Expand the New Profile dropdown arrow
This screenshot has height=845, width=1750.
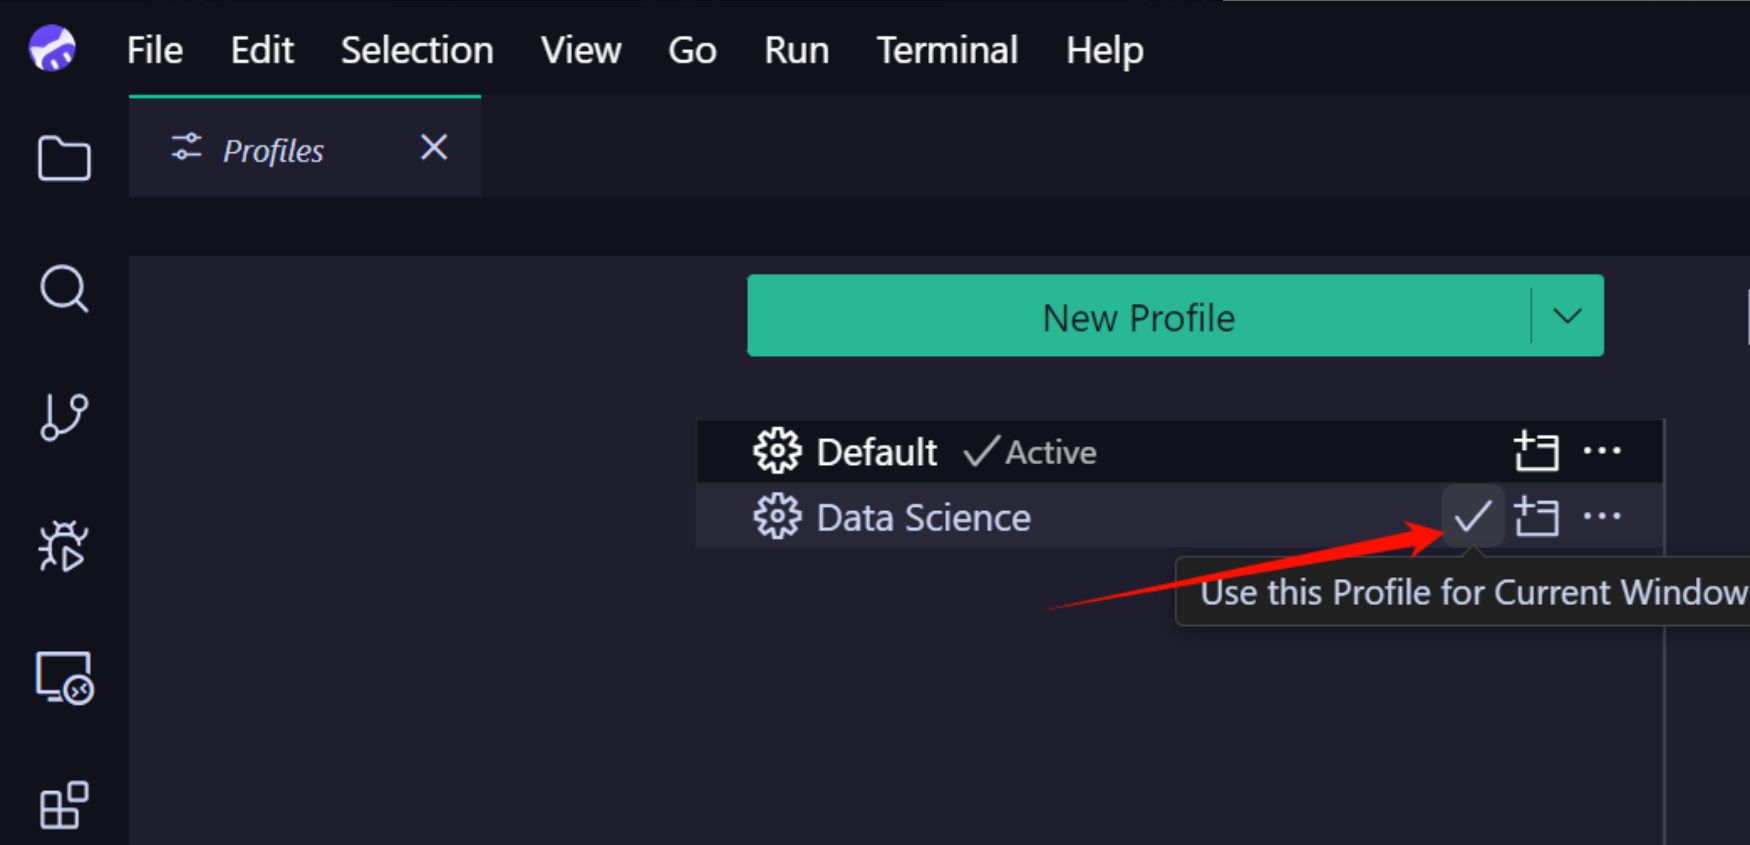point(1567,316)
